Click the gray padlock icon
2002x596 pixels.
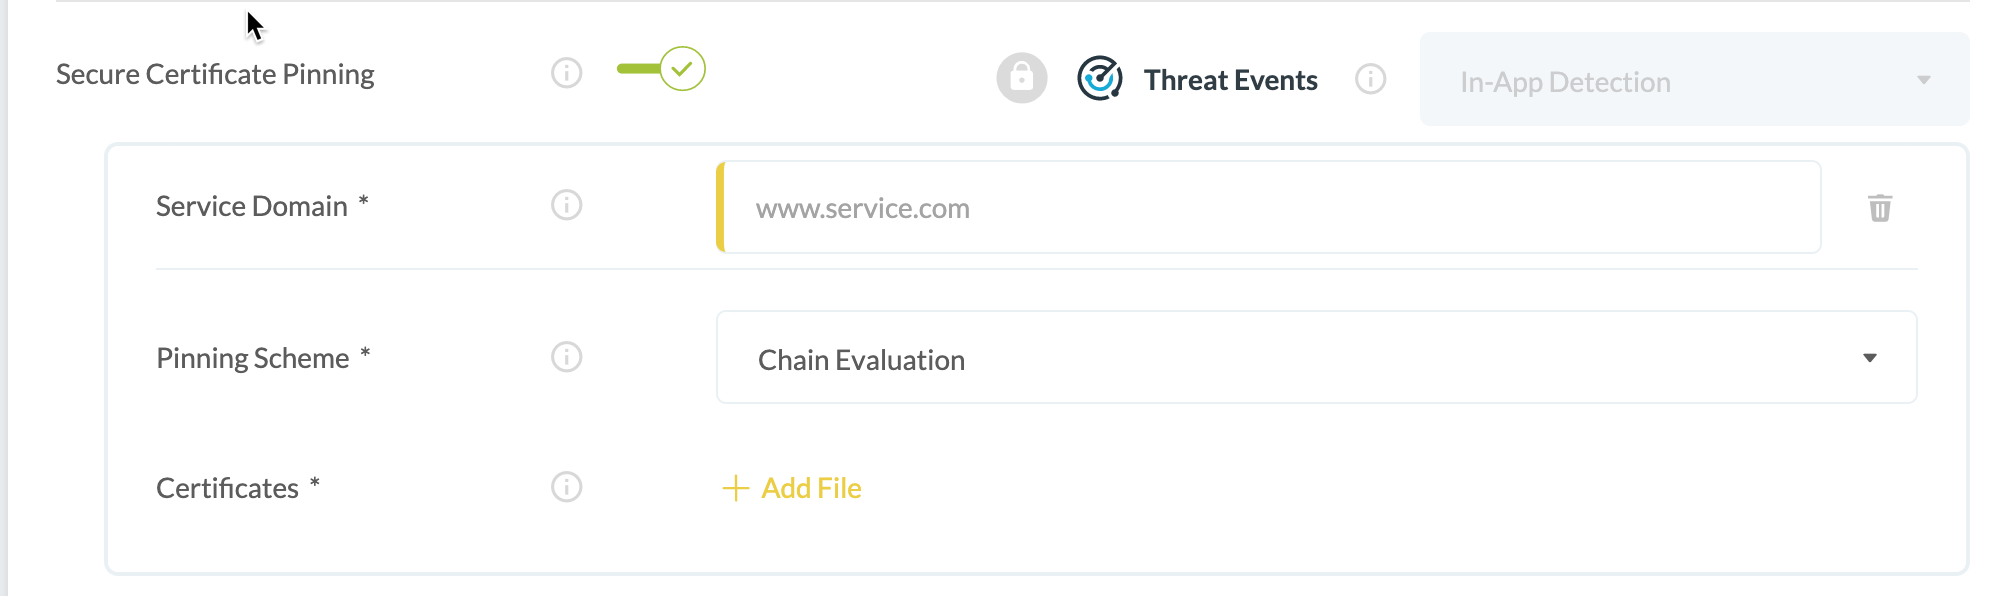1022,78
